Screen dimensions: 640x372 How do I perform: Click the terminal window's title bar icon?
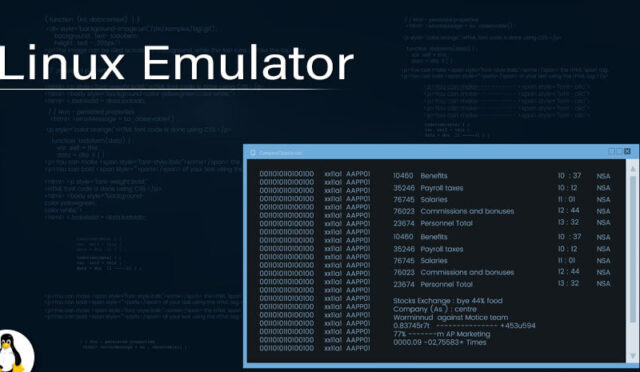(x=253, y=152)
